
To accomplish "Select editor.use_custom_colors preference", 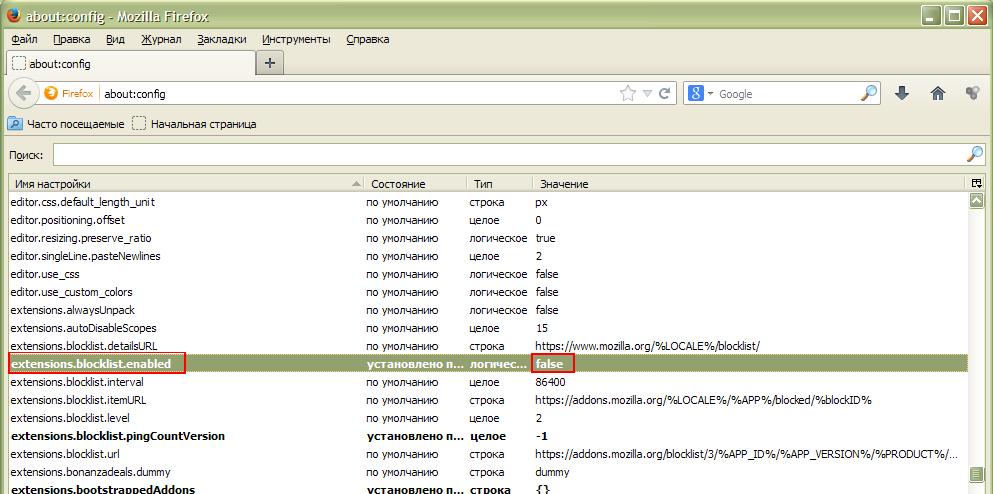I will 488,292.
